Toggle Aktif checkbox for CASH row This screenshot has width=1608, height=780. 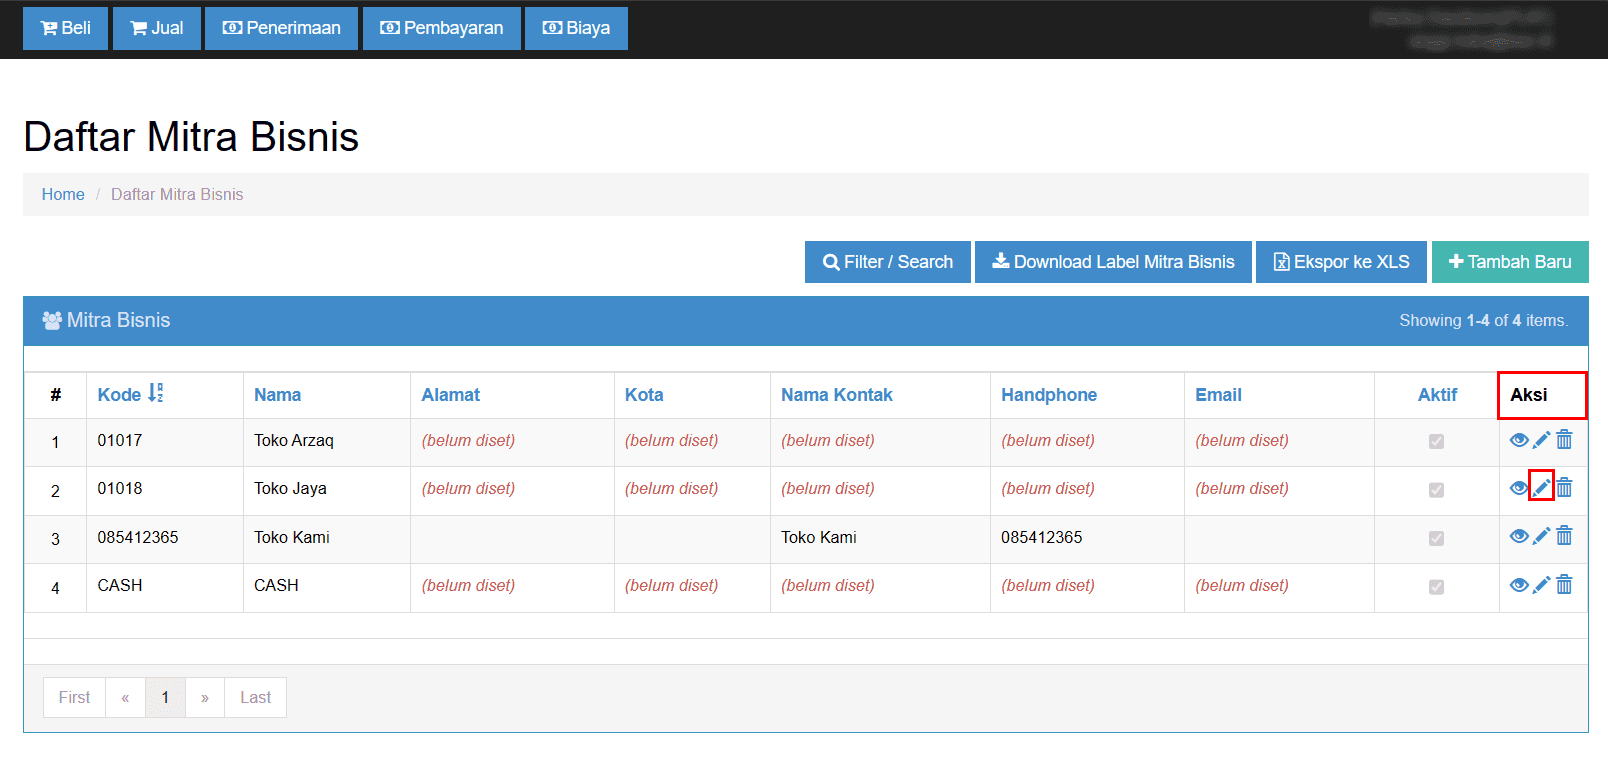(1437, 587)
